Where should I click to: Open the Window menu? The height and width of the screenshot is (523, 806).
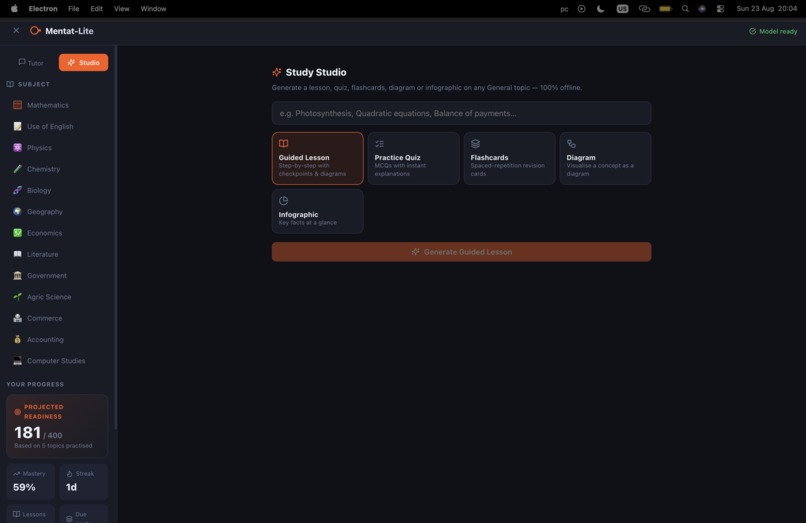pyautogui.click(x=153, y=9)
